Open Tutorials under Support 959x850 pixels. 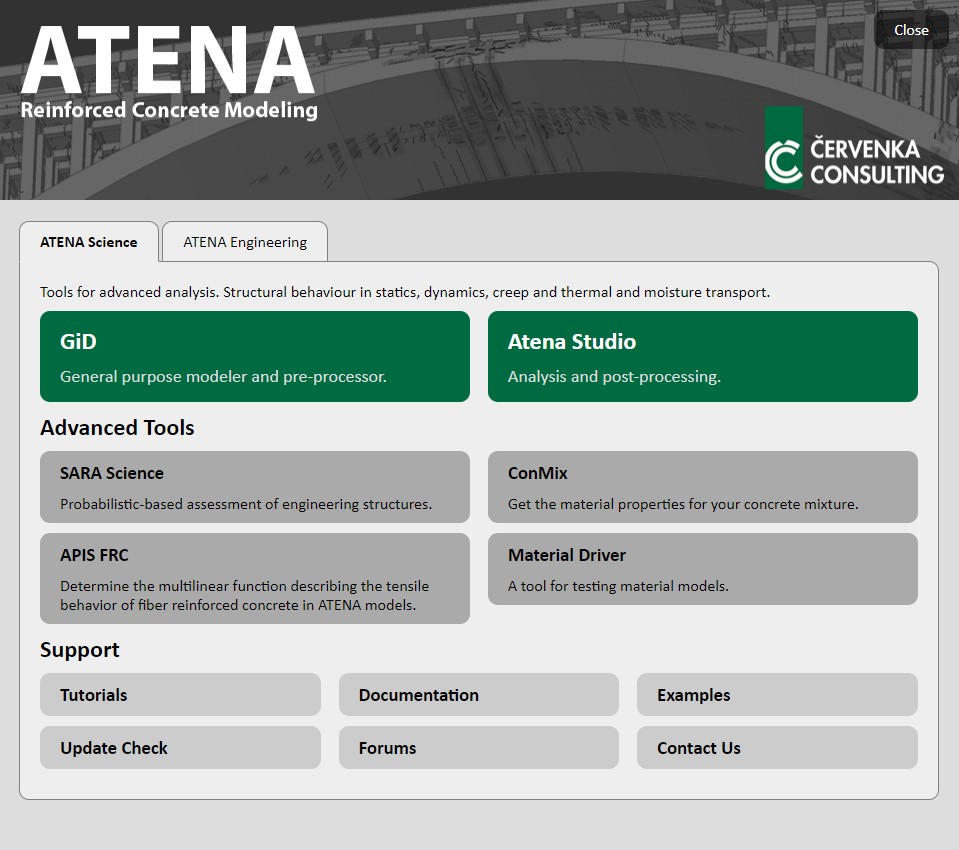pyautogui.click(x=180, y=695)
